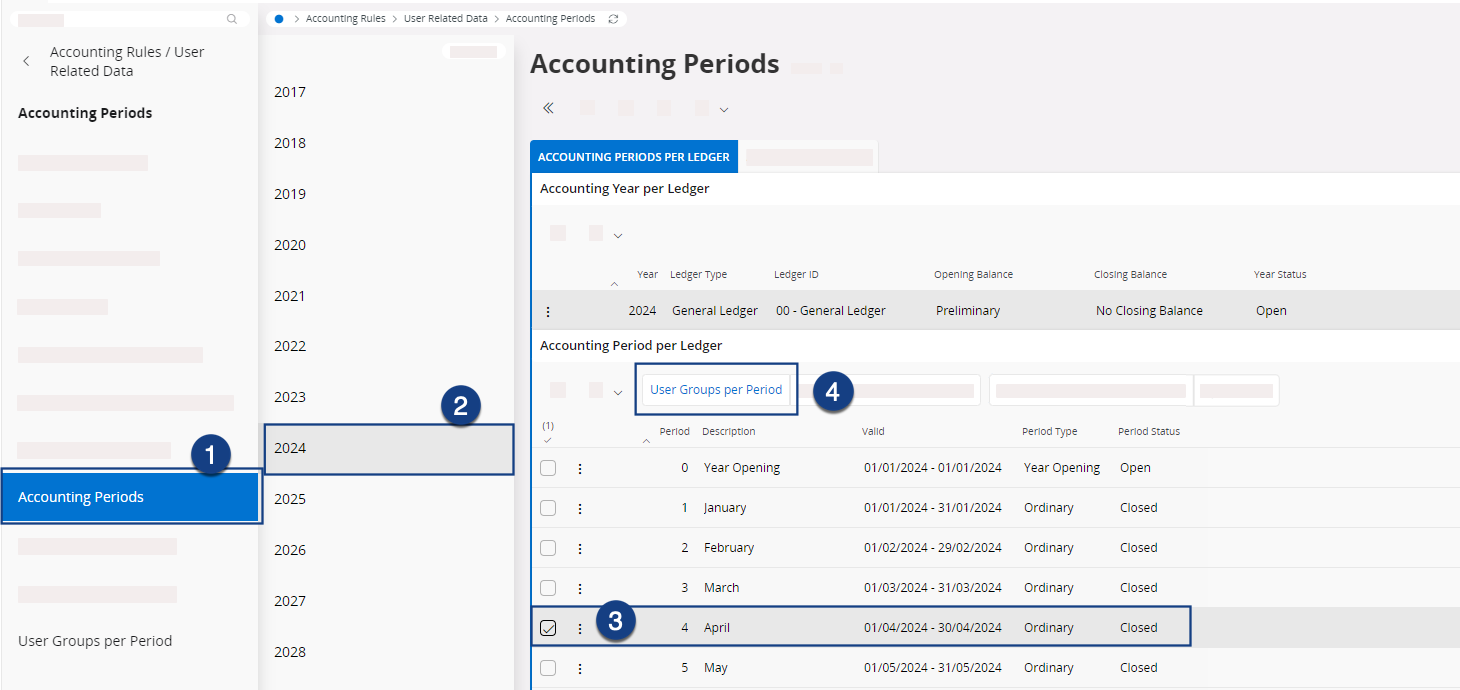The width and height of the screenshot is (1460, 690).
Task: Uncheck the April period checkbox
Action: click(x=548, y=628)
